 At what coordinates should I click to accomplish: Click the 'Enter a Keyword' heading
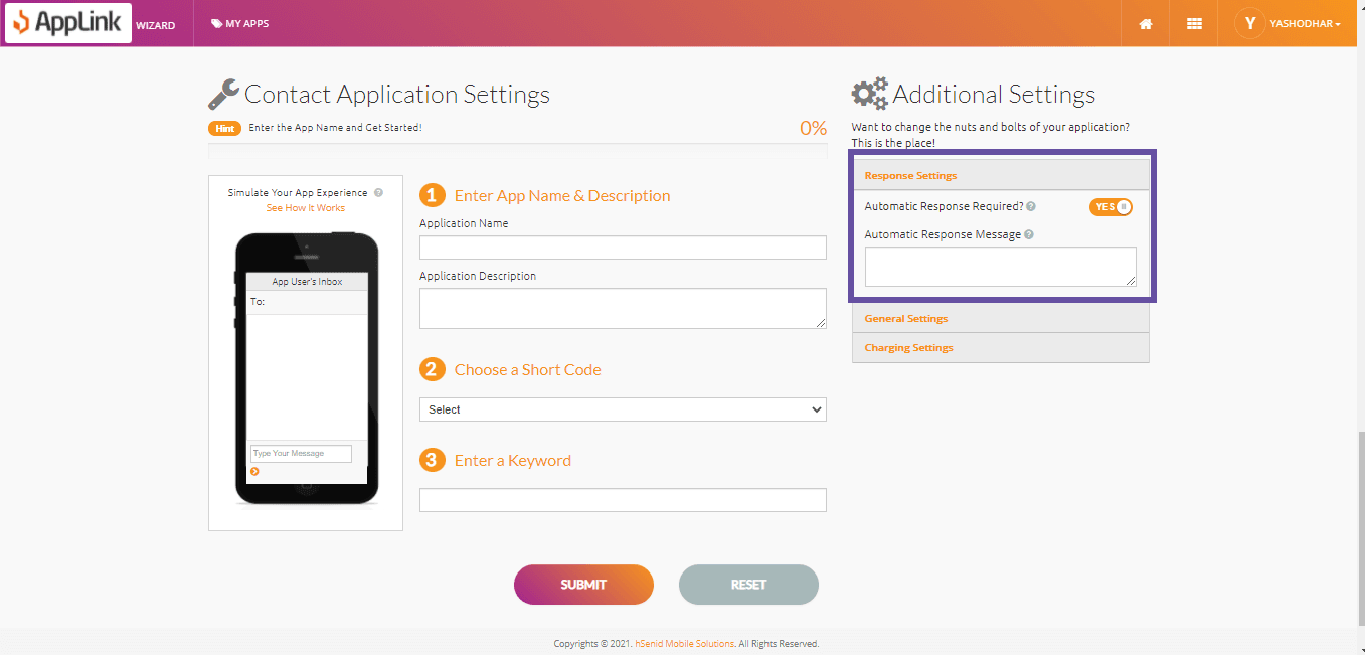click(513, 460)
